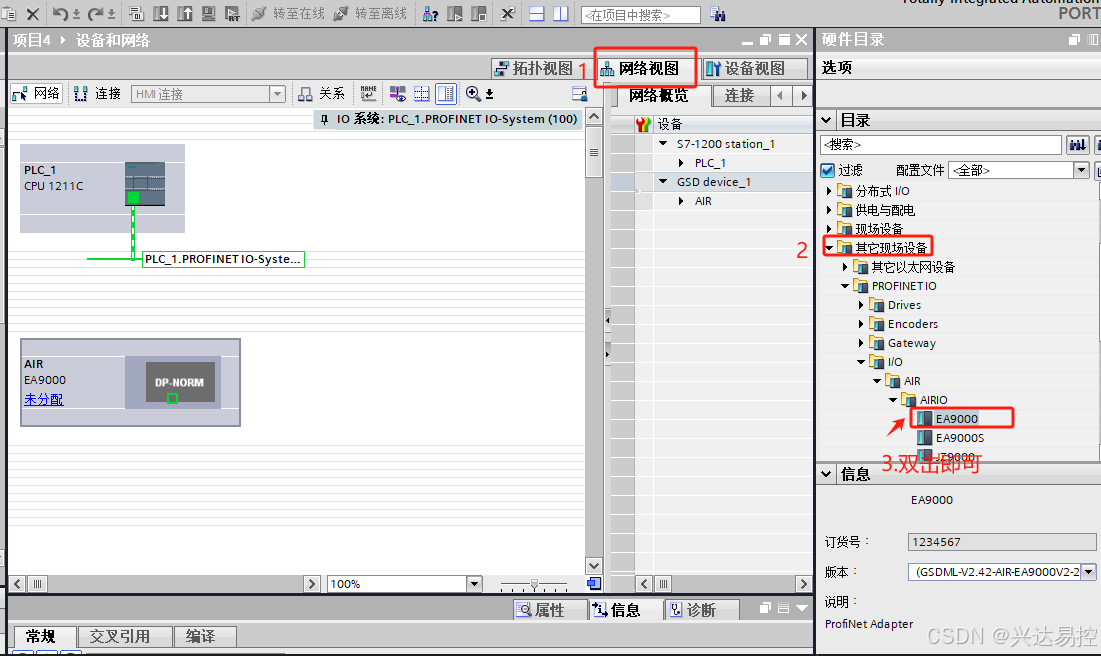Click the 未分配 unassigned link on AIR

coord(44,399)
